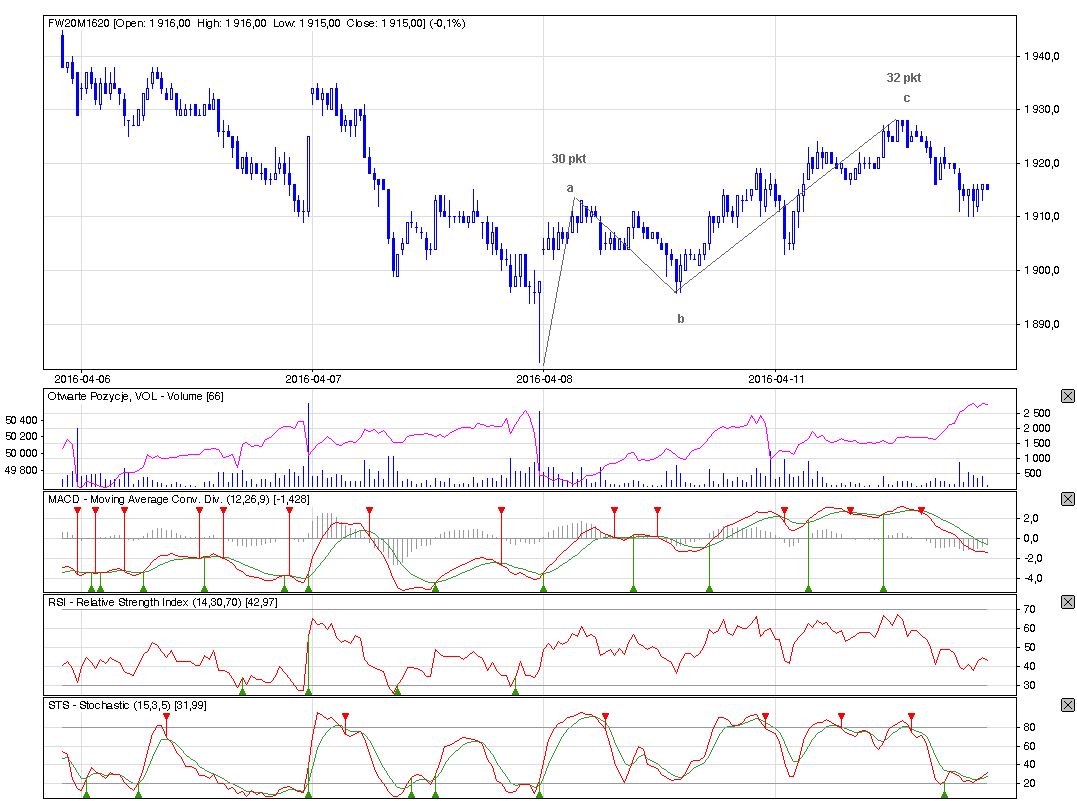The image size is (1077, 801).
Task: Close the STS Stochastic panel
Action: (1067, 706)
